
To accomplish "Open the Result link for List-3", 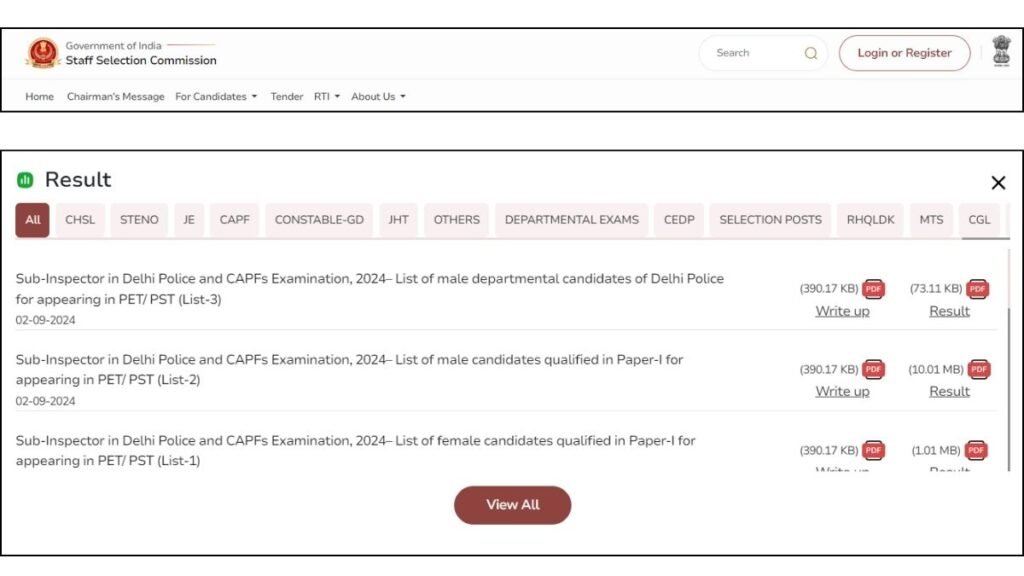I will point(948,311).
